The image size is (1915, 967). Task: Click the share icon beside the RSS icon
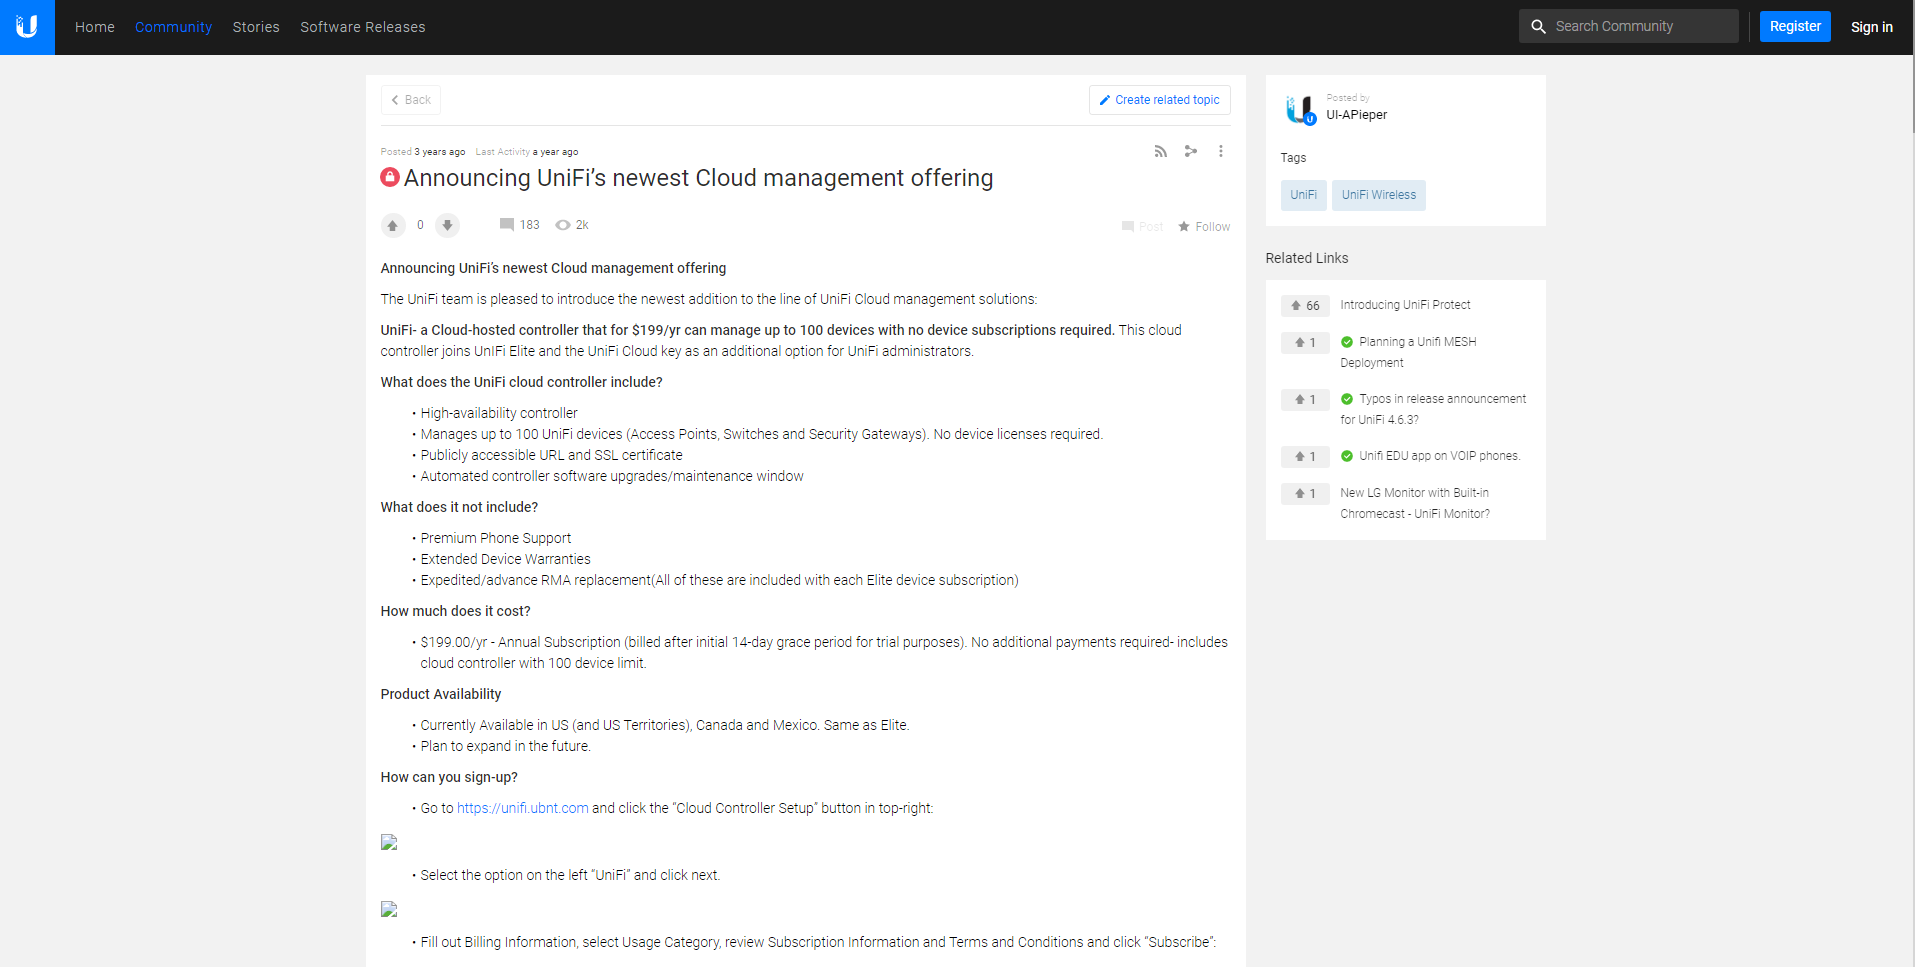point(1191,151)
